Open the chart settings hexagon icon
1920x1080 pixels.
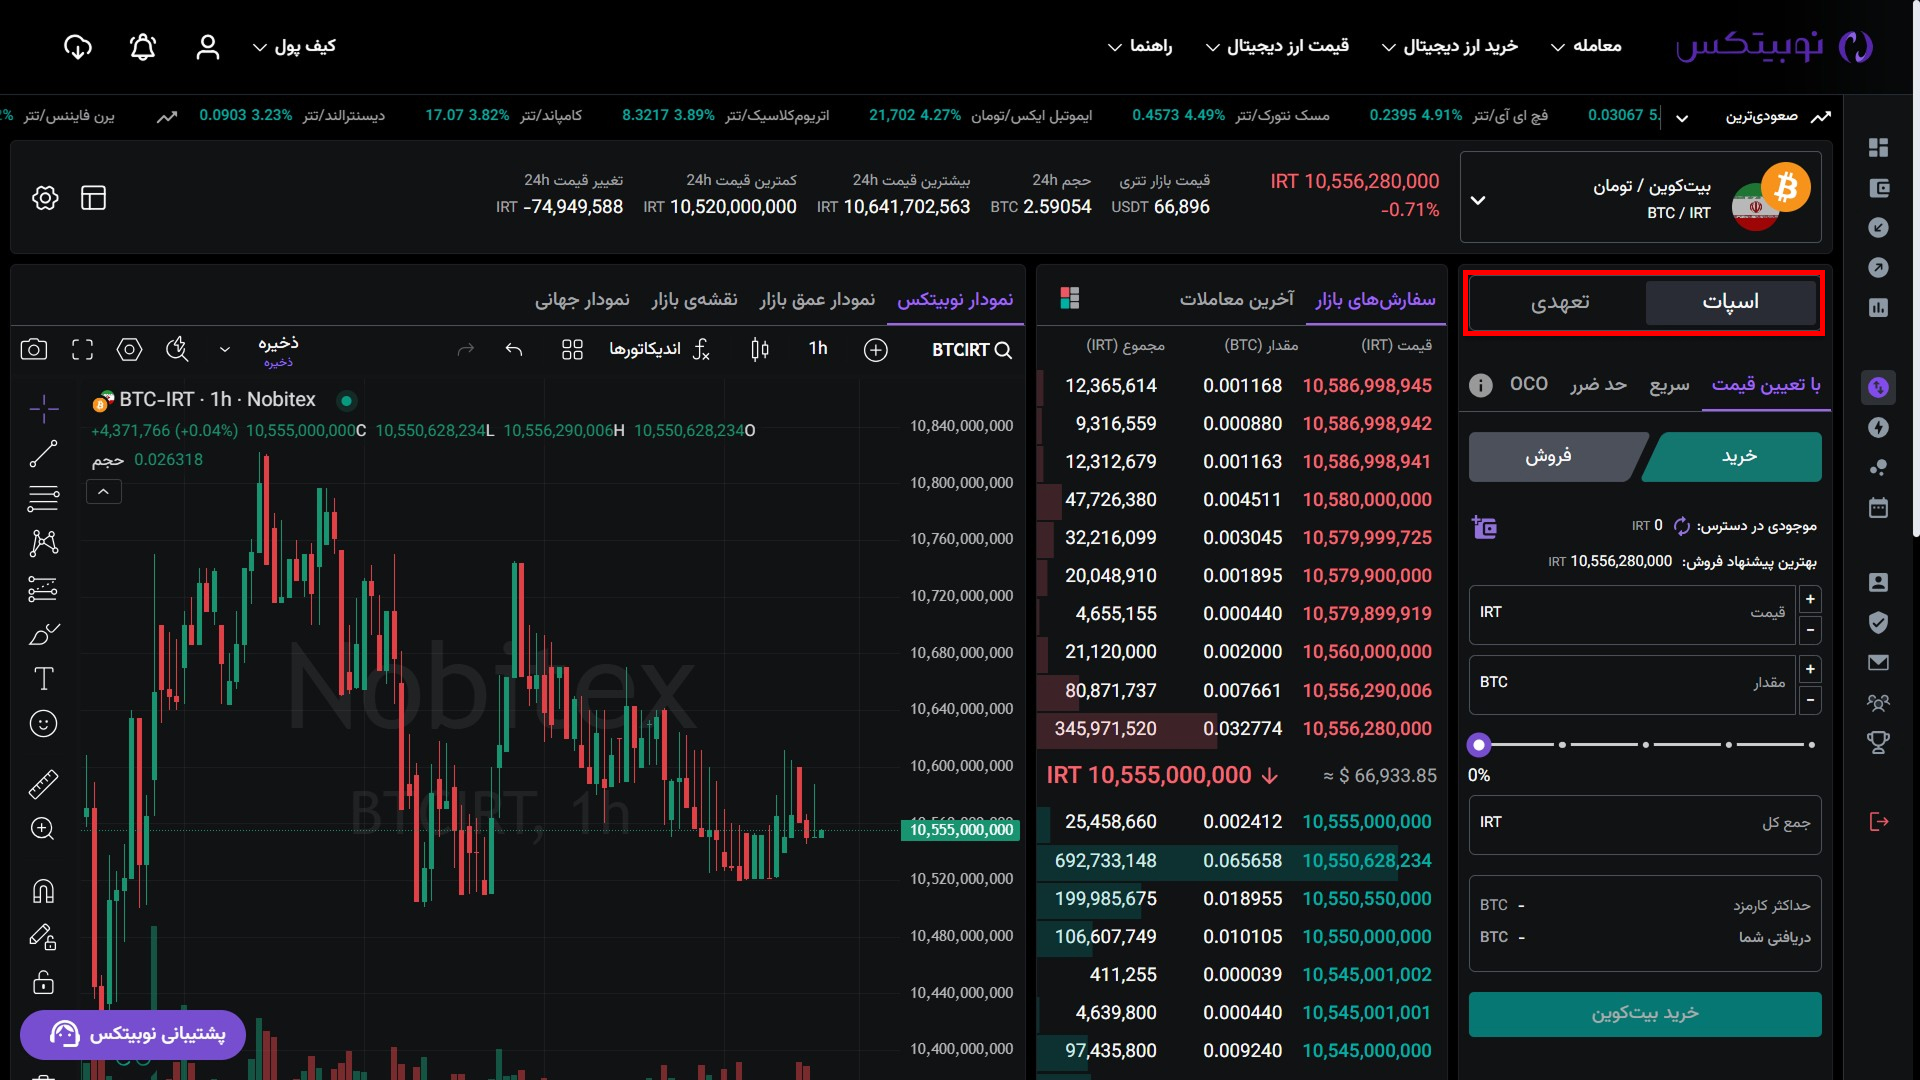(x=129, y=349)
